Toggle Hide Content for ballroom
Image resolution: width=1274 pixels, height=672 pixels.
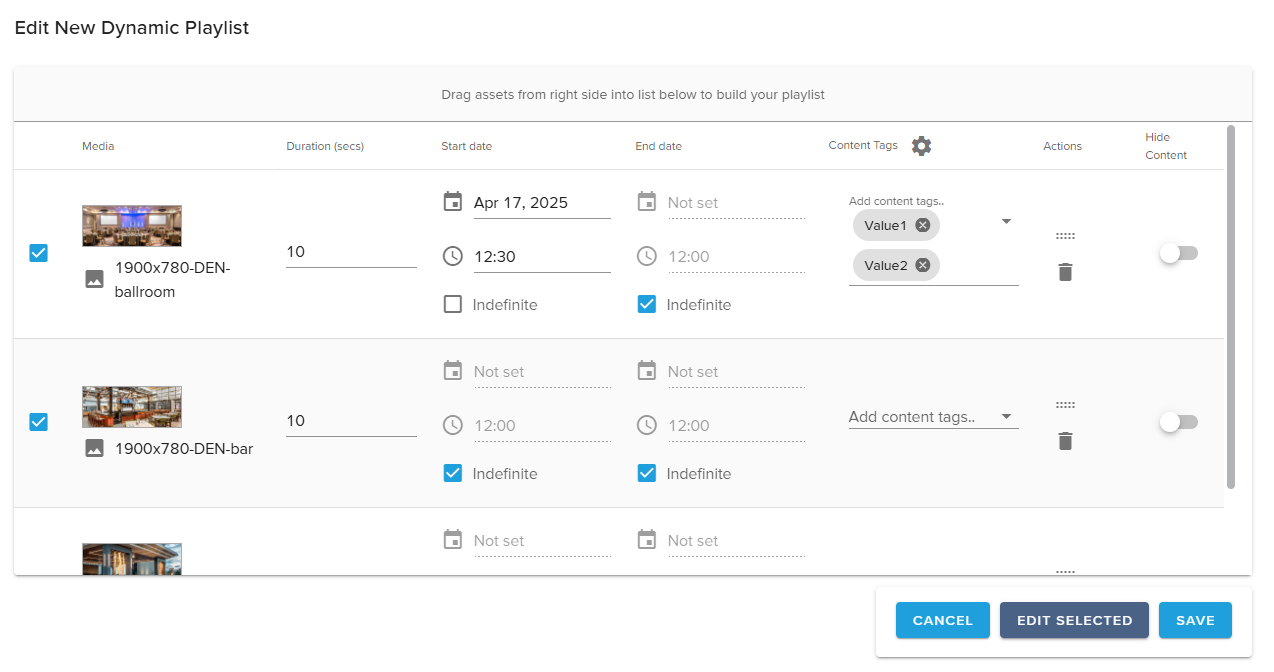tap(1178, 253)
